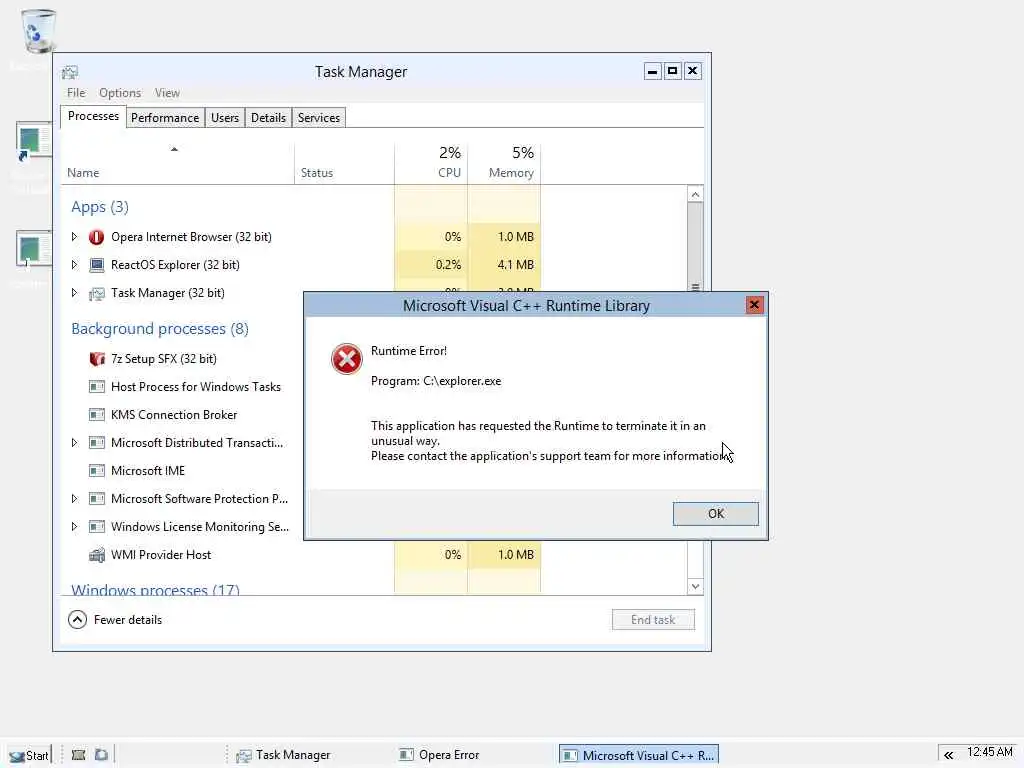Image resolution: width=1024 pixels, height=768 pixels.
Task: Click the Microsoft IME process icon
Action: click(96, 471)
